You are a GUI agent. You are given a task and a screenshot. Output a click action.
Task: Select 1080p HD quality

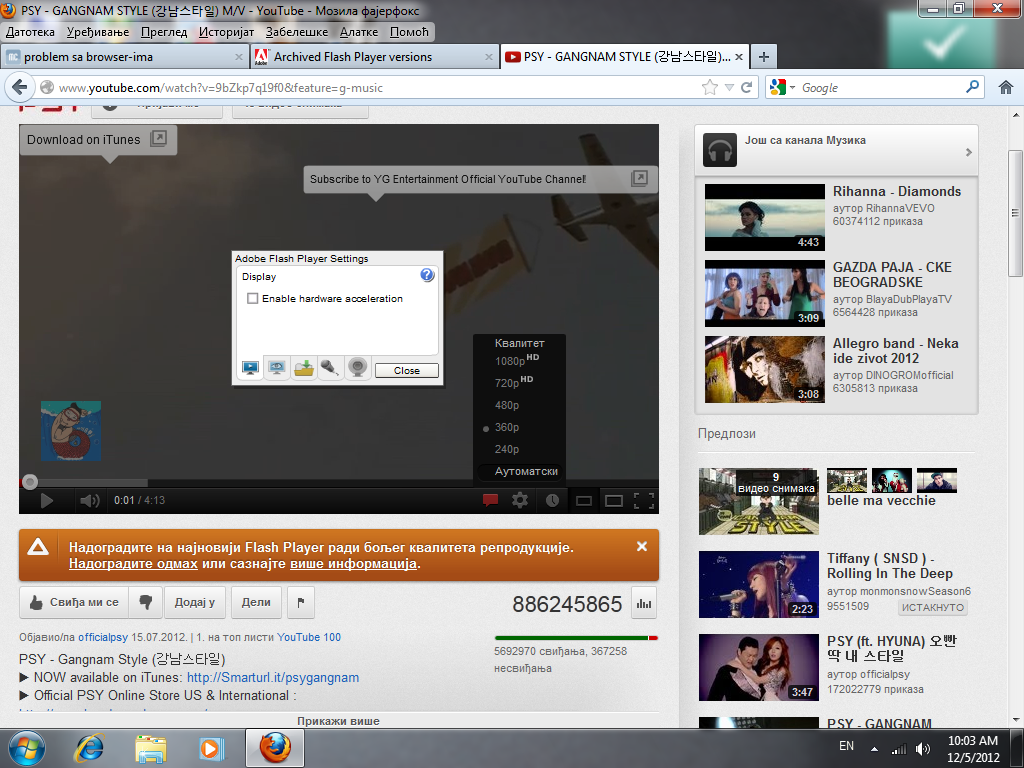click(519, 360)
